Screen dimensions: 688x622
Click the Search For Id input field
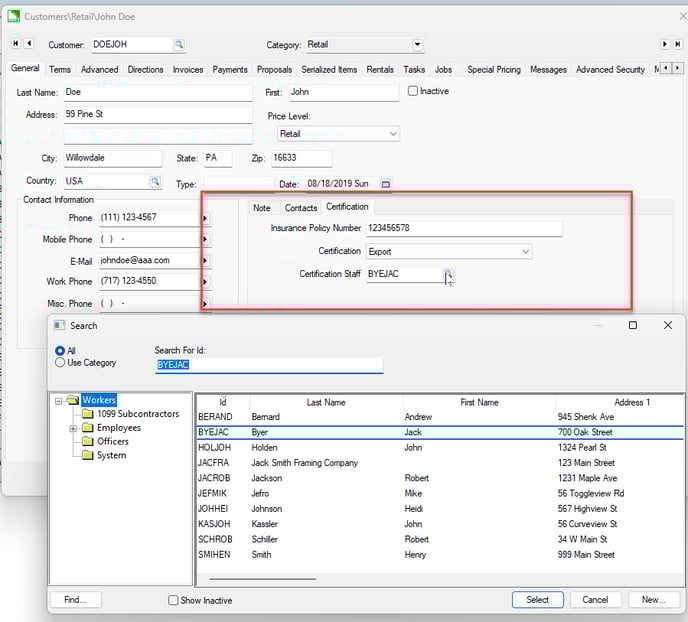(268, 366)
